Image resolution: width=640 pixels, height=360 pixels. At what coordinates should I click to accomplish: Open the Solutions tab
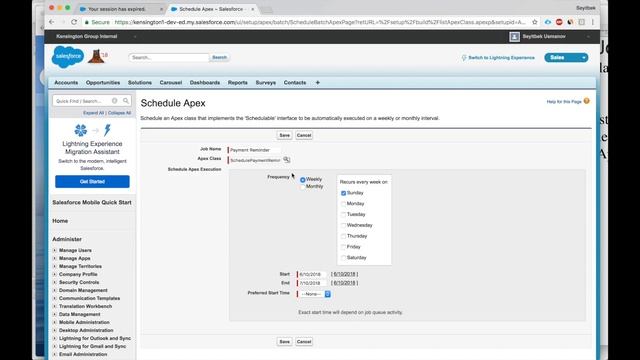(x=140, y=82)
